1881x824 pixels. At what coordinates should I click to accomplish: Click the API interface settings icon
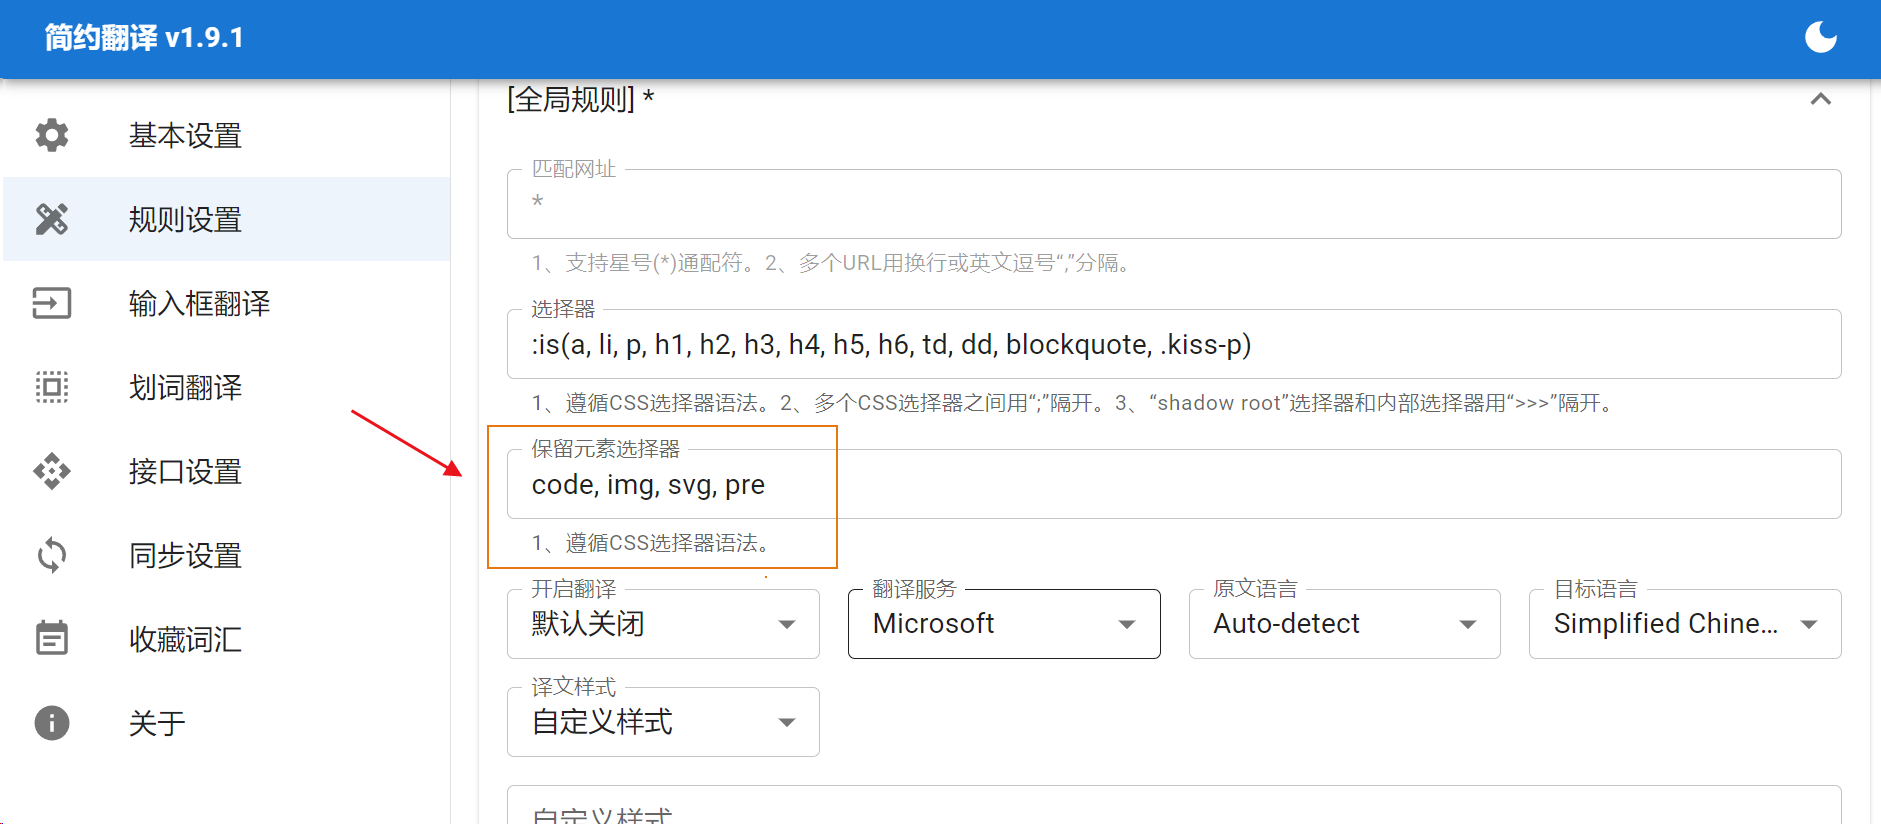[52, 471]
